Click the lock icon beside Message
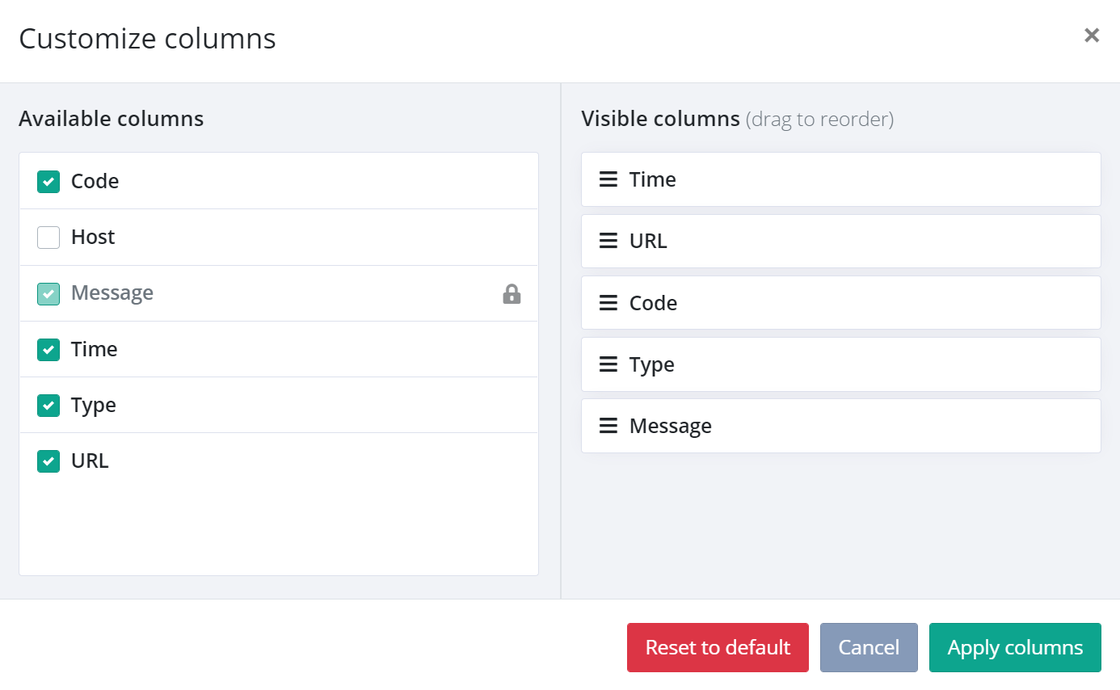Screen dimensions: 1120x690 click(511, 294)
